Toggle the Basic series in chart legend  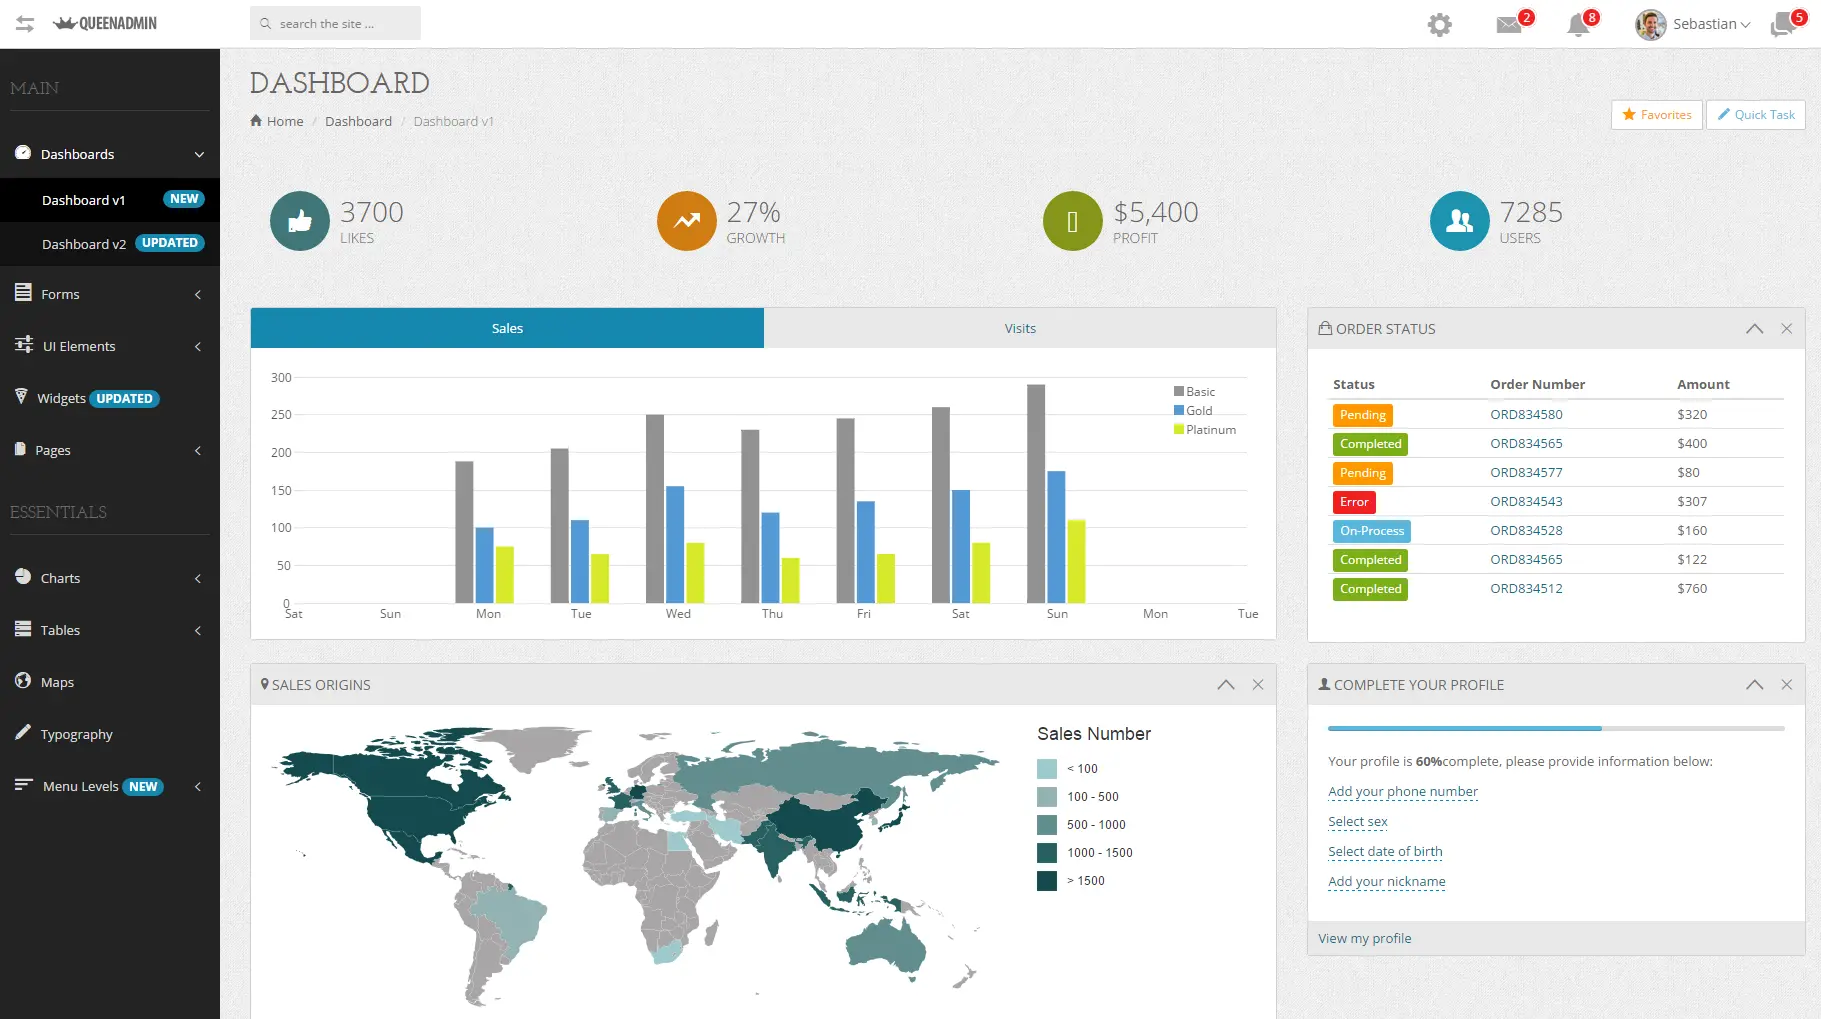tap(1195, 392)
